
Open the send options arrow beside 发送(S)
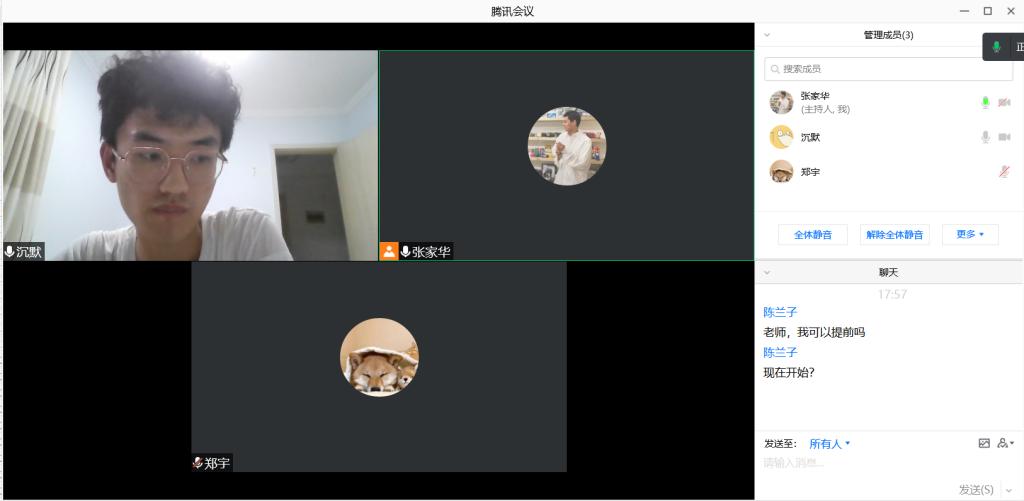(x=1010, y=490)
